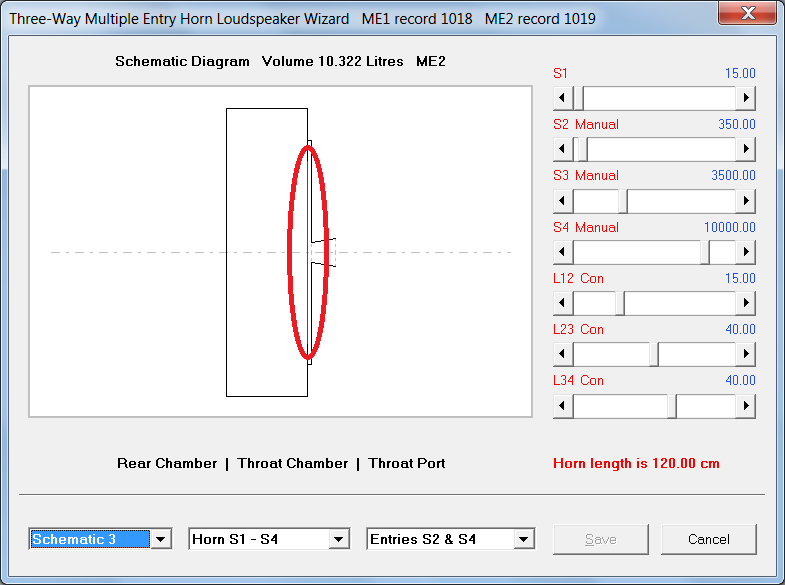Click the S2 slider thumb
The height and width of the screenshot is (585, 785).
pos(582,149)
